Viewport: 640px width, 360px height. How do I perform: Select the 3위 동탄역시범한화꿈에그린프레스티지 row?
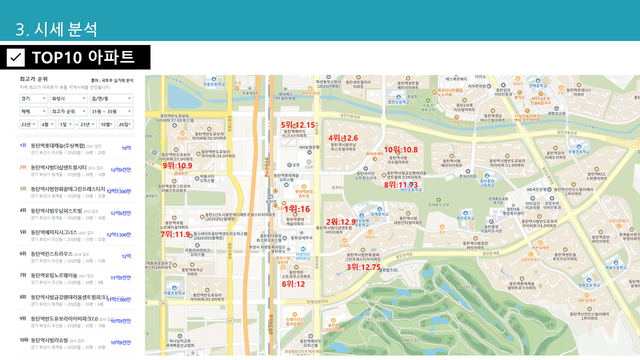pos(76,192)
